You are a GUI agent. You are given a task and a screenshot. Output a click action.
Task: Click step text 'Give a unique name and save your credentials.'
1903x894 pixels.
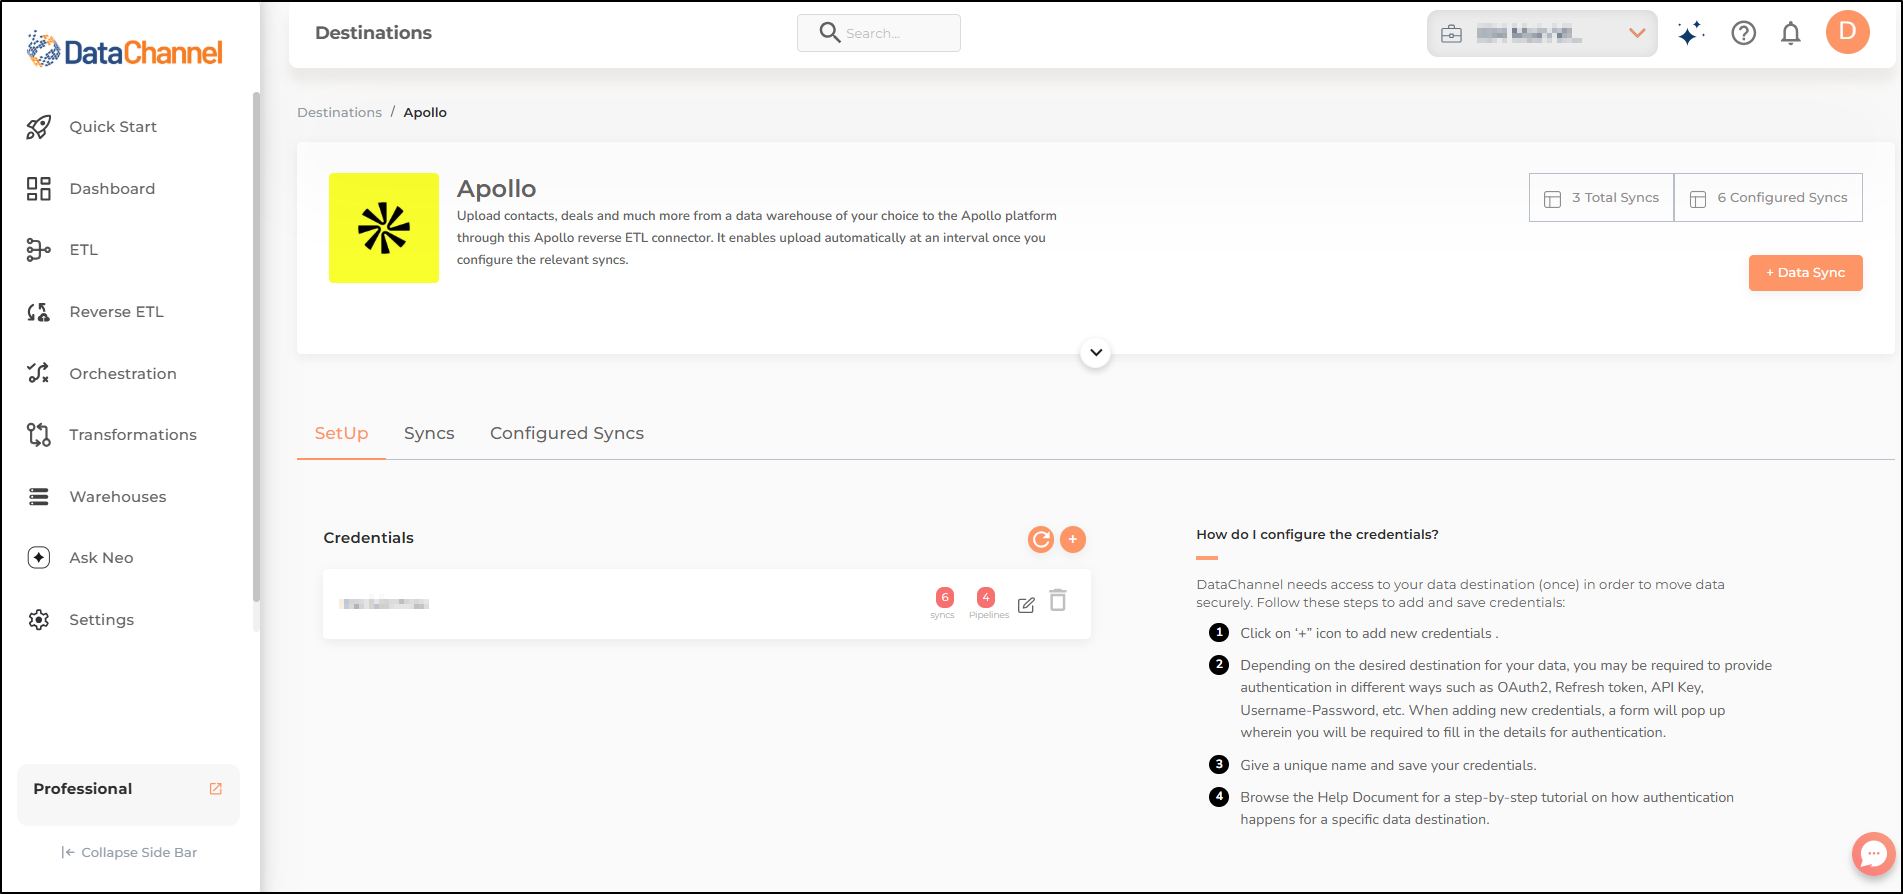point(1388,766)
